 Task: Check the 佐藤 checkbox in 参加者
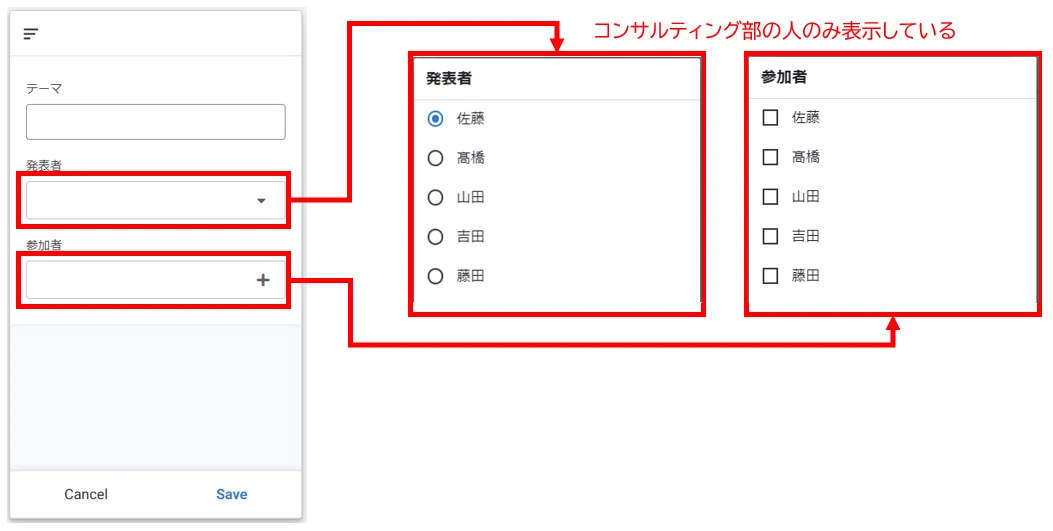pos(770,117)
